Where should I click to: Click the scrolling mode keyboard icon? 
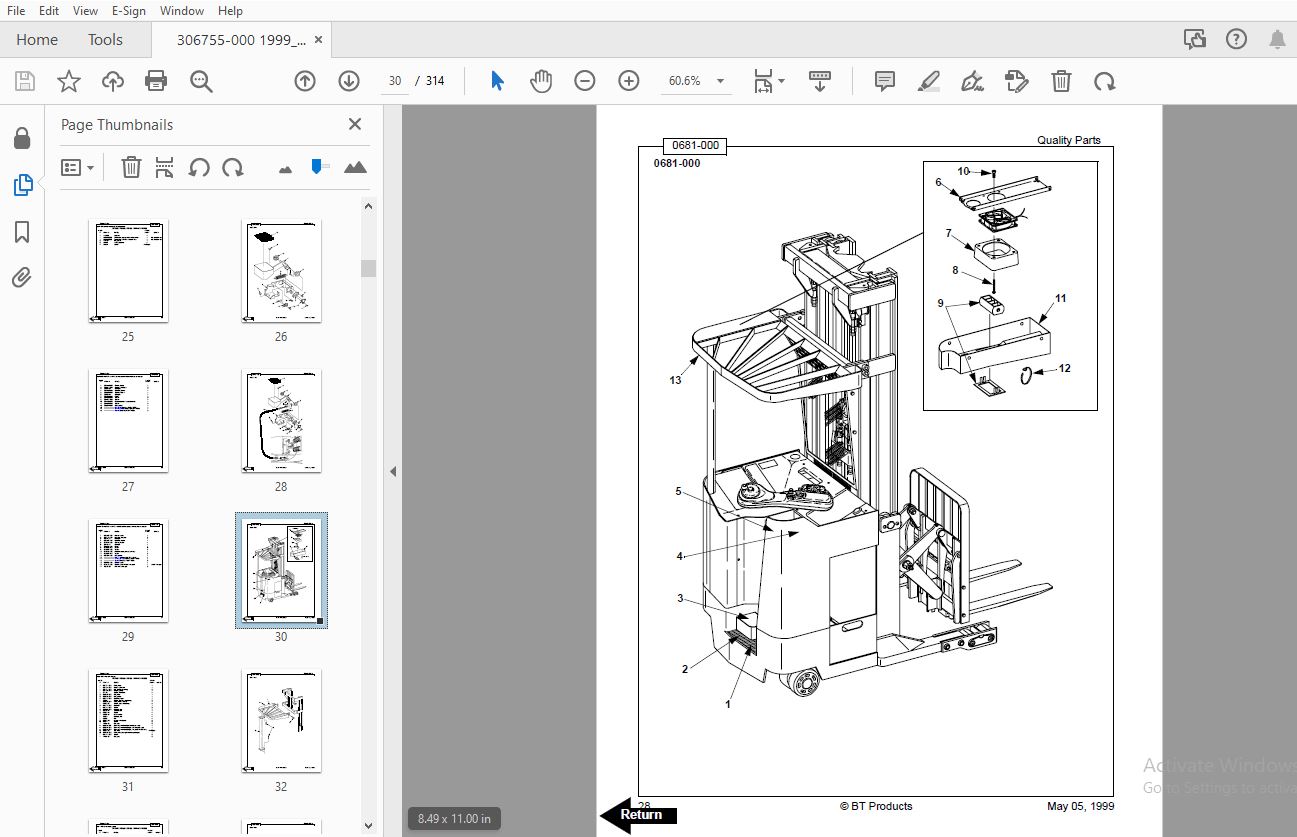click(x=820, y=81)
